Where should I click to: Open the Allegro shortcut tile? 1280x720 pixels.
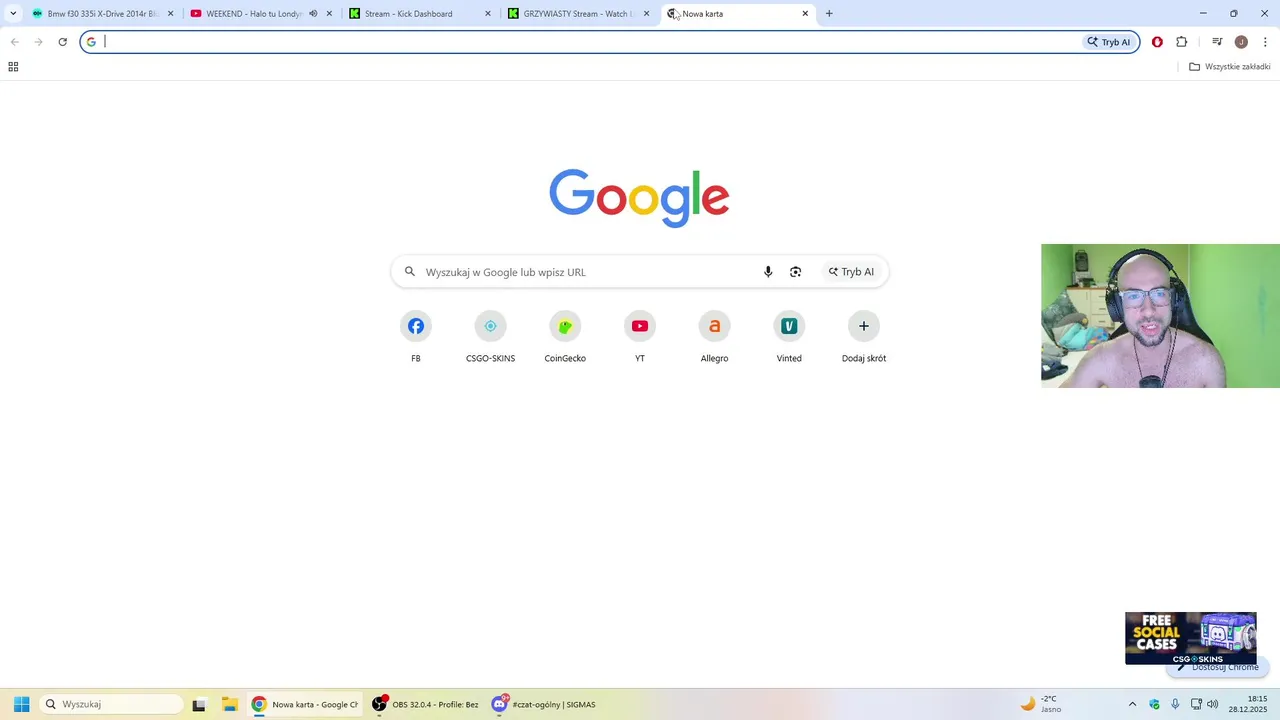(714, 337)
